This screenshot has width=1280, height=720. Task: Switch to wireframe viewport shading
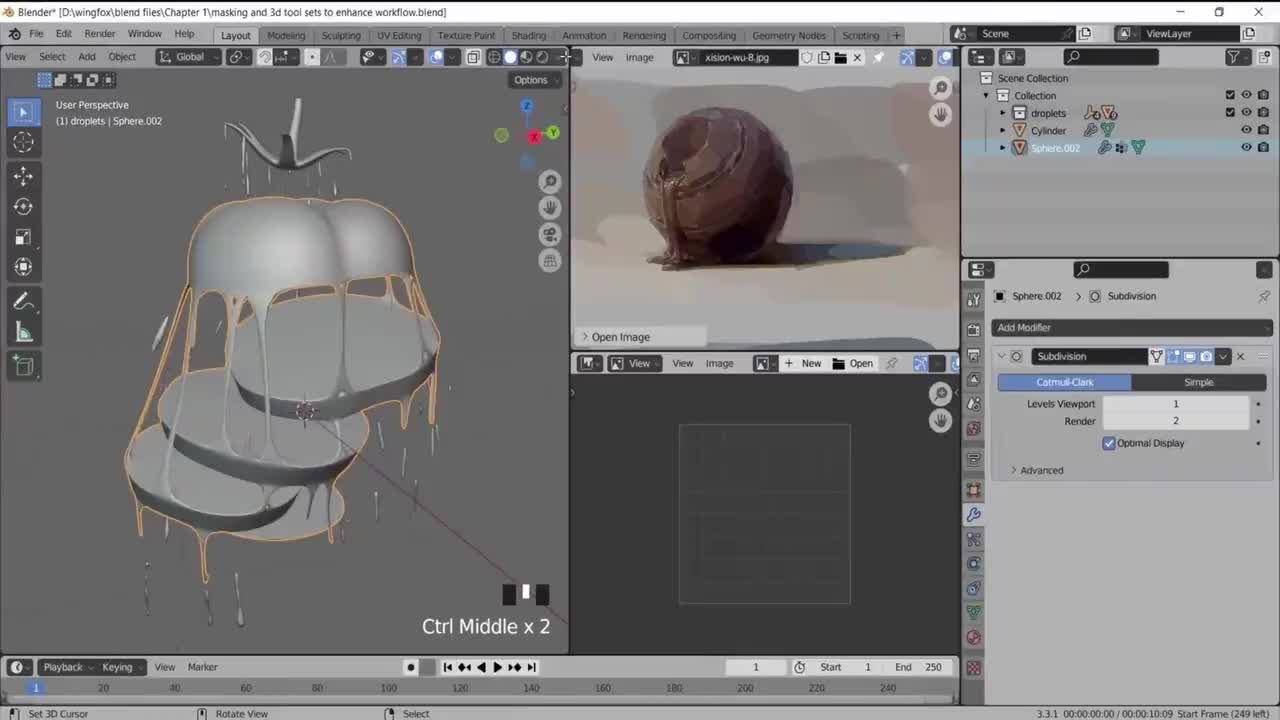pyautogui.click(x=494, y=57)
